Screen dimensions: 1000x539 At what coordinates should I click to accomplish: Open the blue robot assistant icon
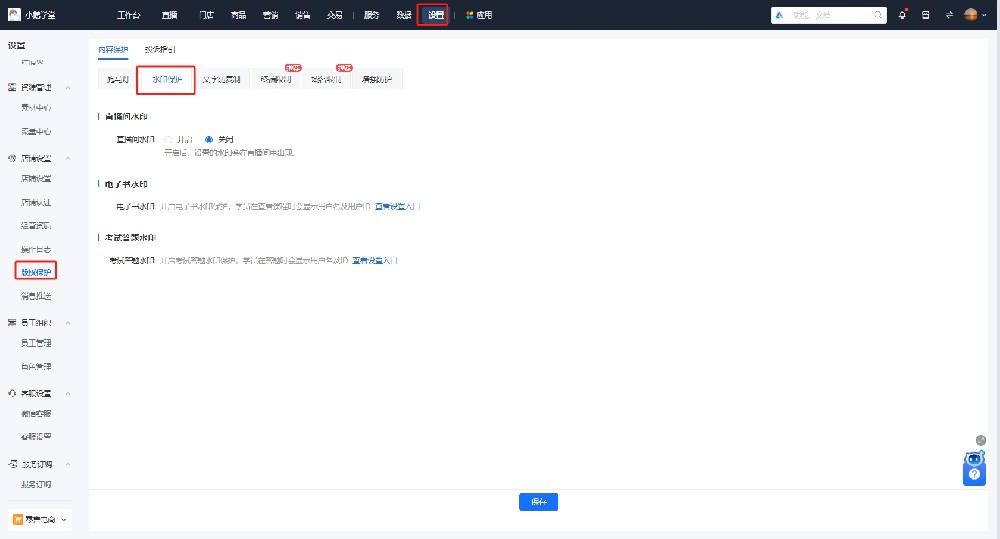pos(974,459)
